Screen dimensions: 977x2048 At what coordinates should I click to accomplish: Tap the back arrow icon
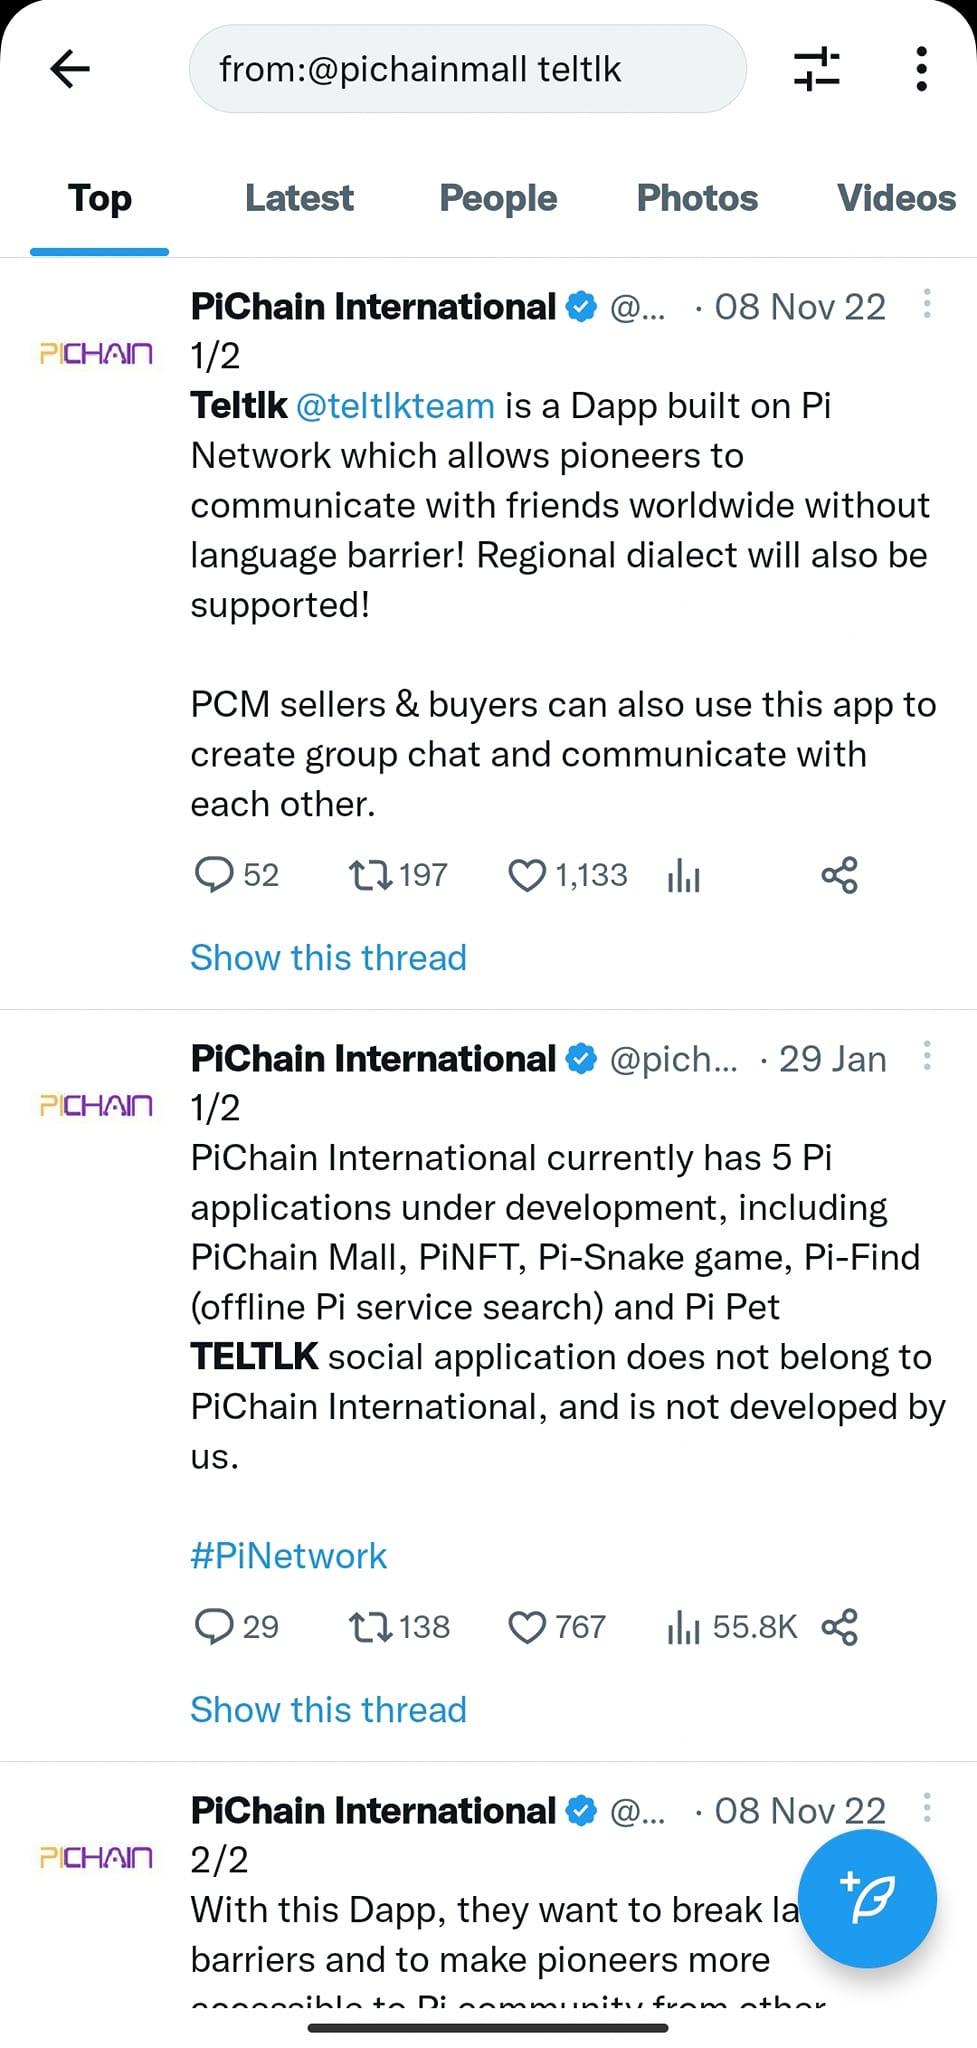70,69
